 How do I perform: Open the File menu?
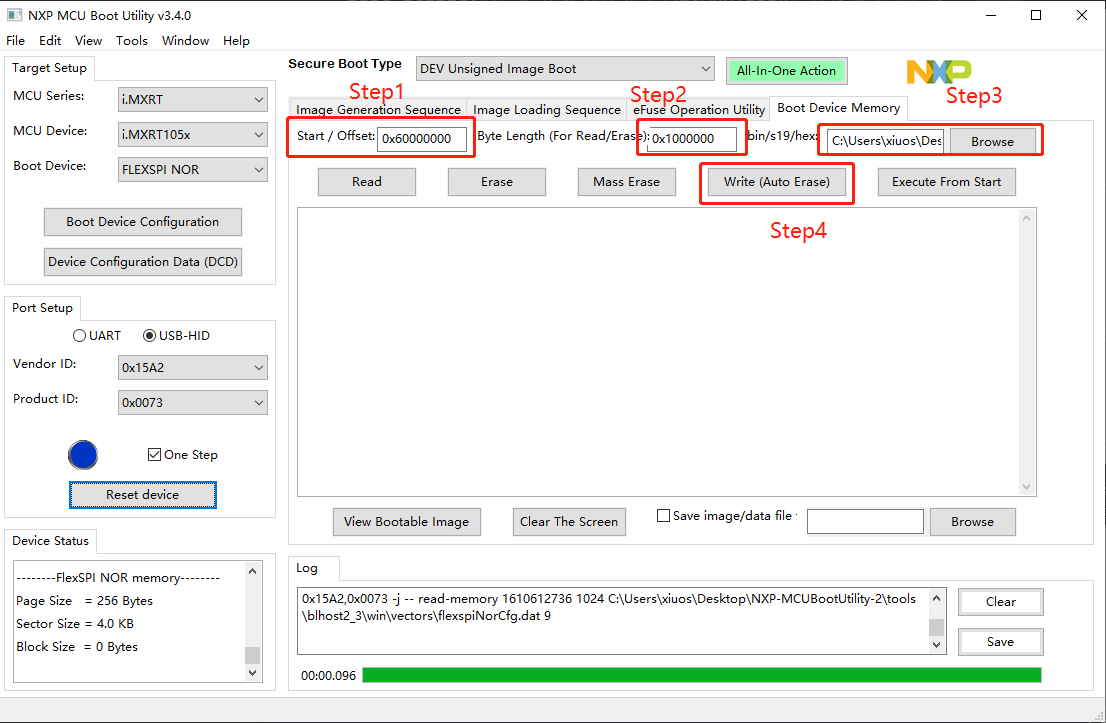coord(16,41)
